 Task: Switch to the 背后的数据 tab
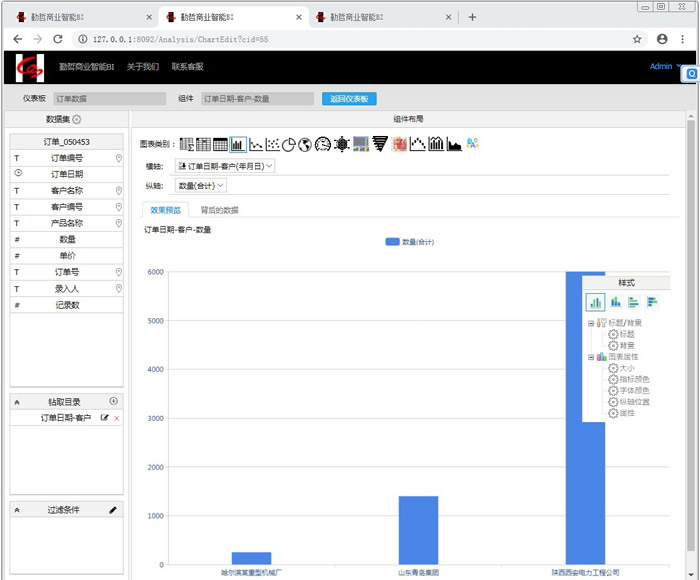point(219,210)
